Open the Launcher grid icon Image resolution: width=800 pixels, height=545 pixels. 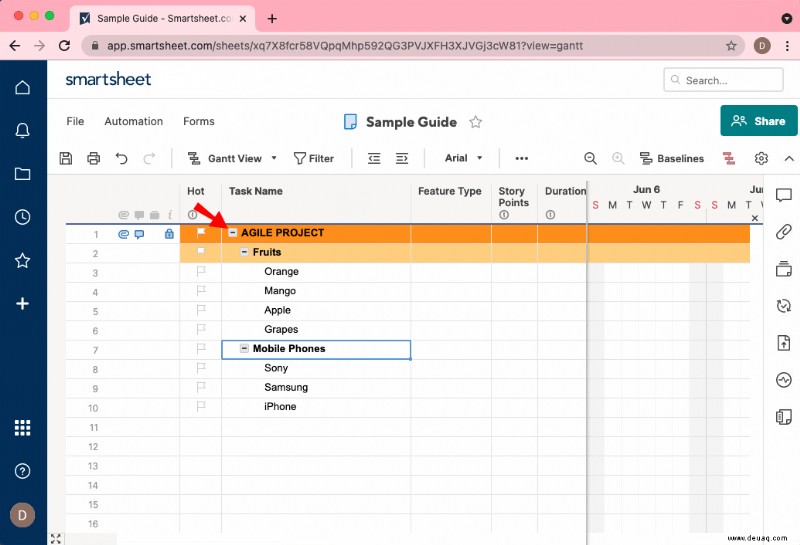(x=22, y=428)
